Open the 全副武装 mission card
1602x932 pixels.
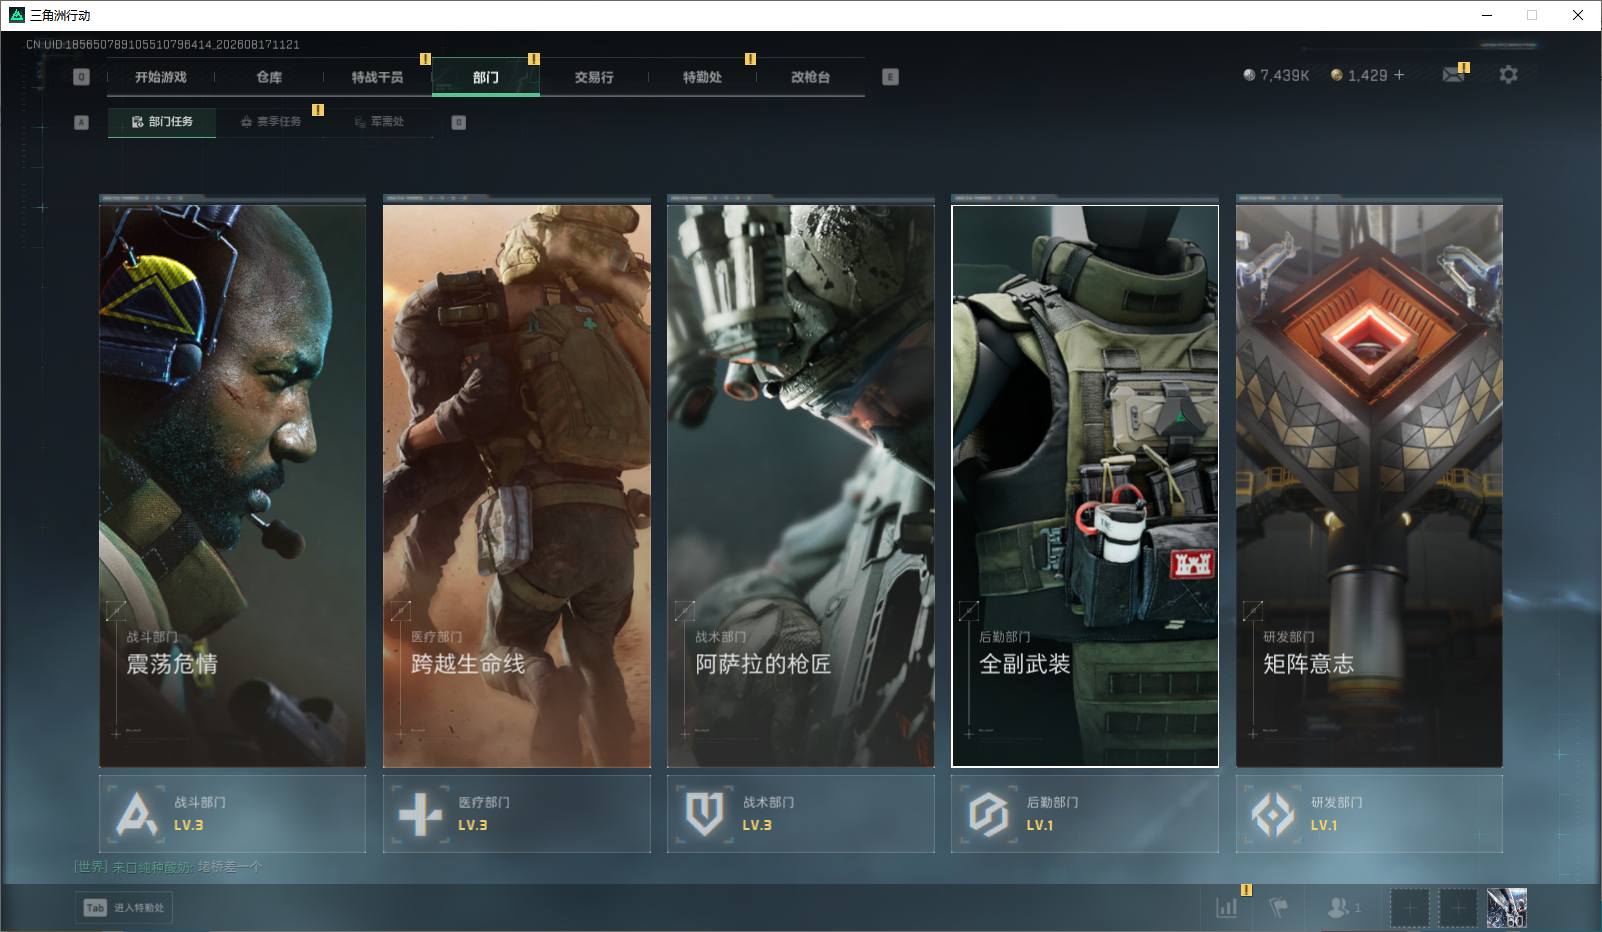1085,486
